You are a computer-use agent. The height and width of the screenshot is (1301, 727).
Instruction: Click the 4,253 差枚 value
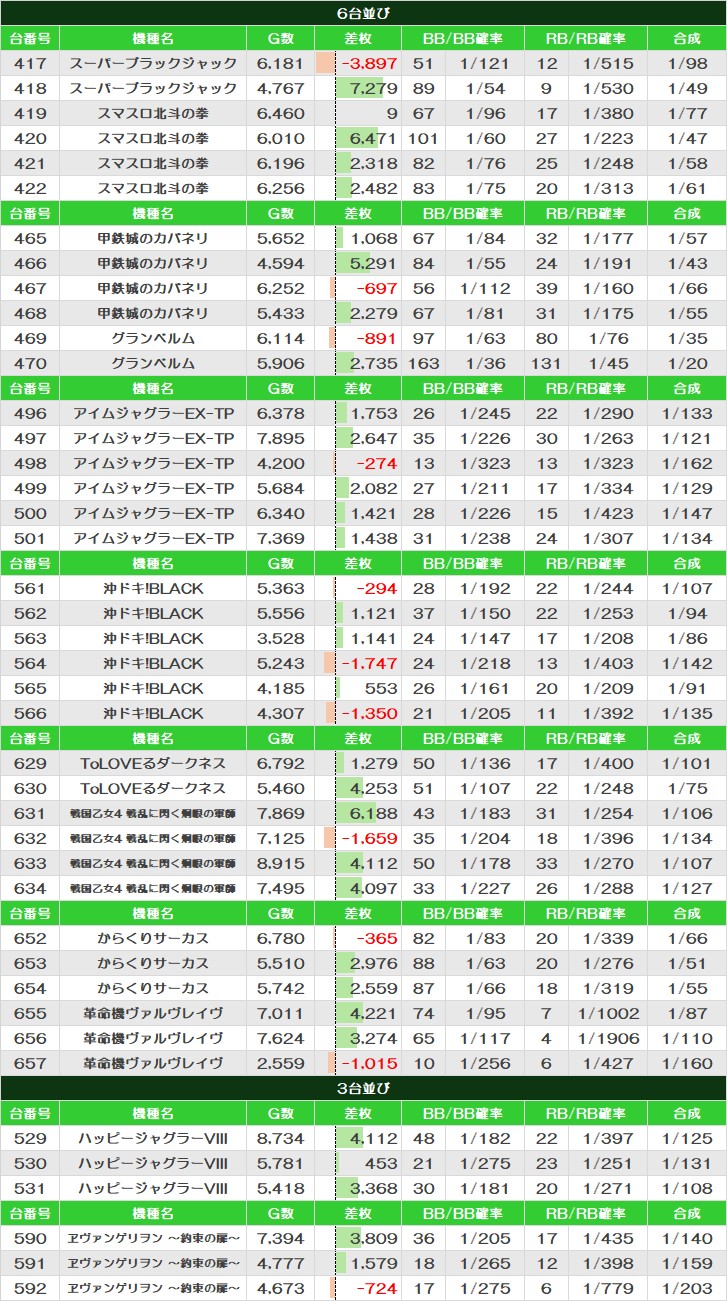(375, 788)
